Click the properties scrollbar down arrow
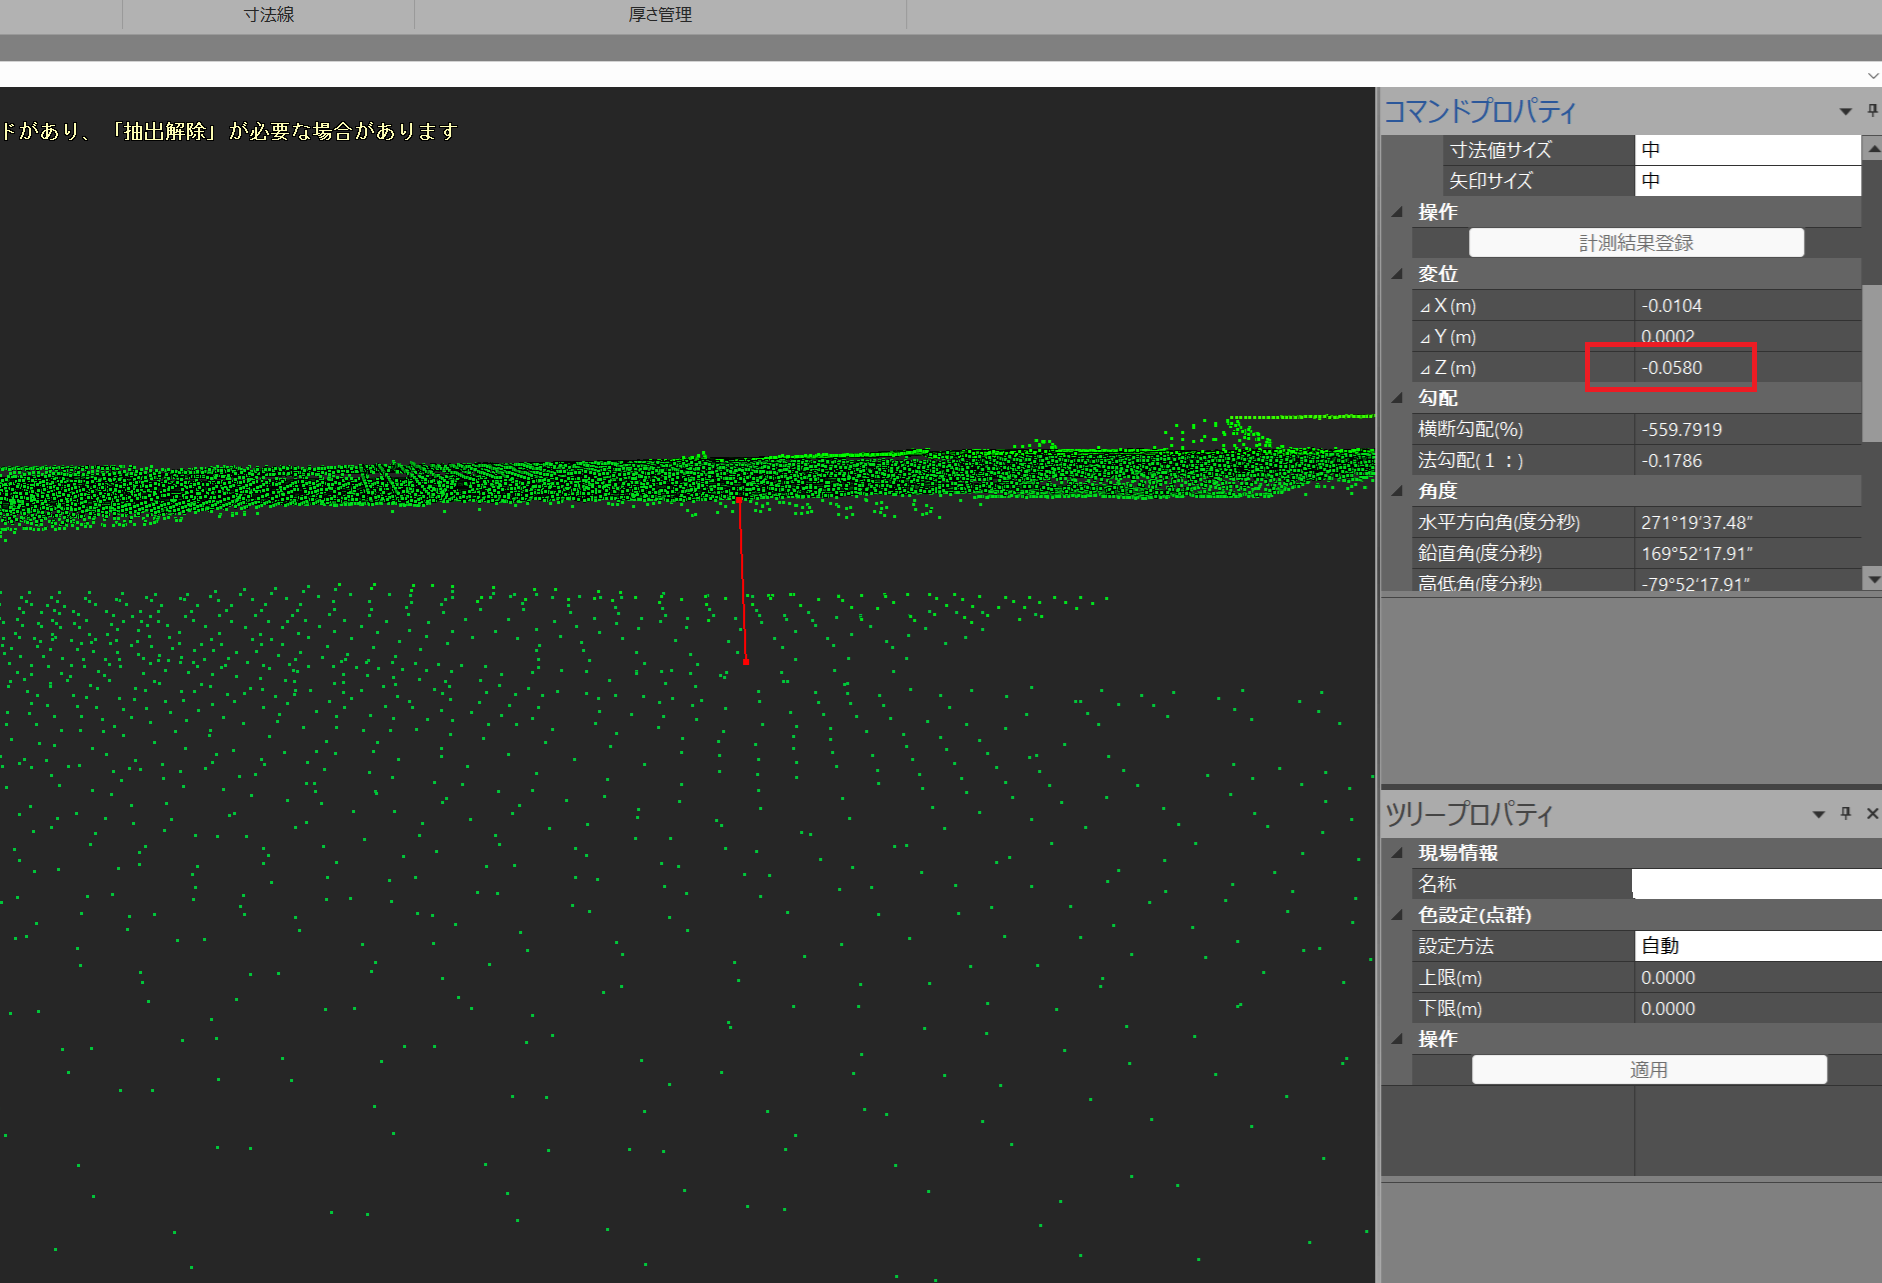1882x1283 pixels. point(1873,578)
